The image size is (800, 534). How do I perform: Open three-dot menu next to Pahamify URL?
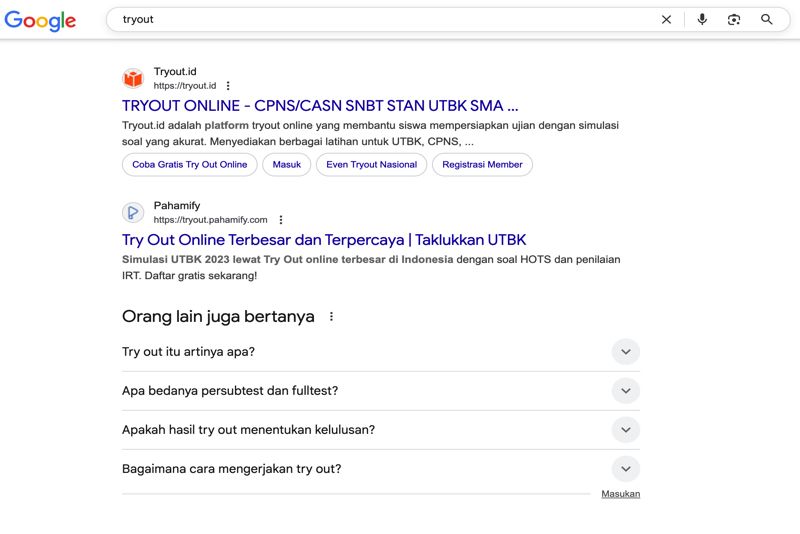pos(281,220)
